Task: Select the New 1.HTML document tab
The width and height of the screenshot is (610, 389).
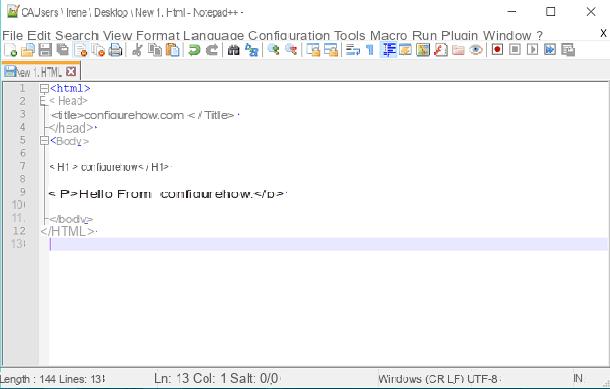Action: (41, 72)
